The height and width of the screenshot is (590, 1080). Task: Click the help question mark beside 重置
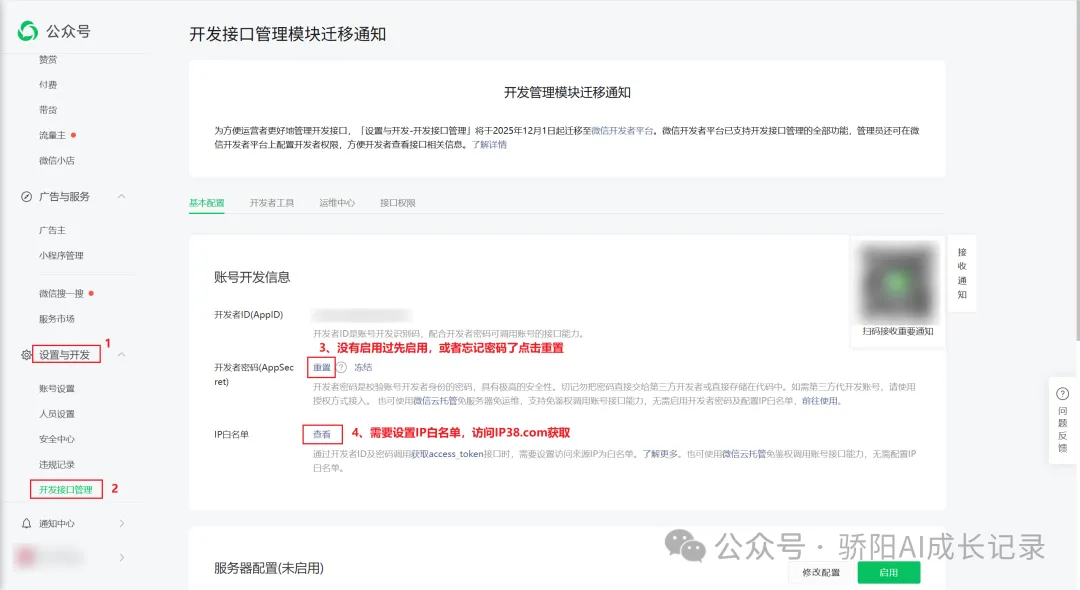342,368
